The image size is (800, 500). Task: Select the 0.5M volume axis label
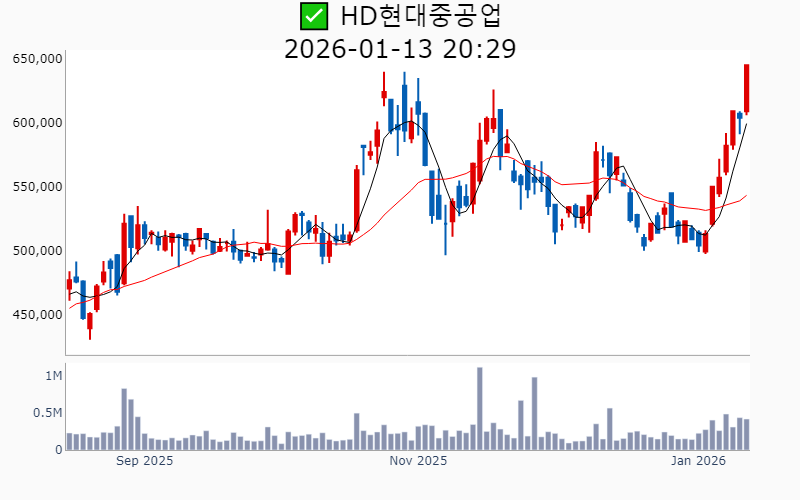coord(47,413)
